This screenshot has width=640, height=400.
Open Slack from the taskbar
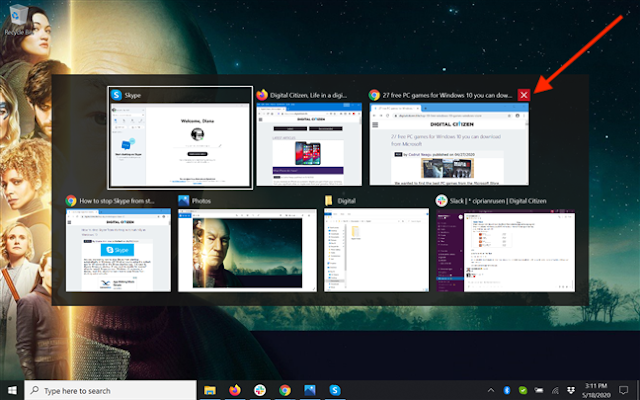coord(260,390)
